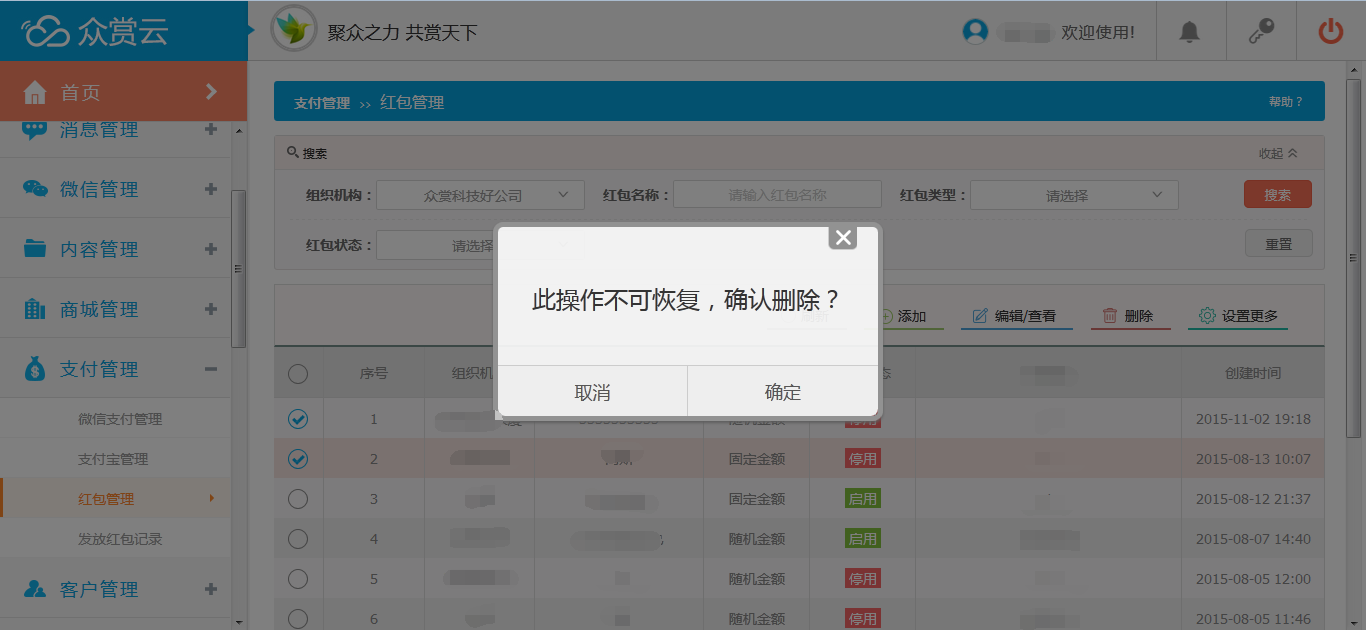Select 红包管理 submenu item
The image size is (1366, 630).
(106, 499)
